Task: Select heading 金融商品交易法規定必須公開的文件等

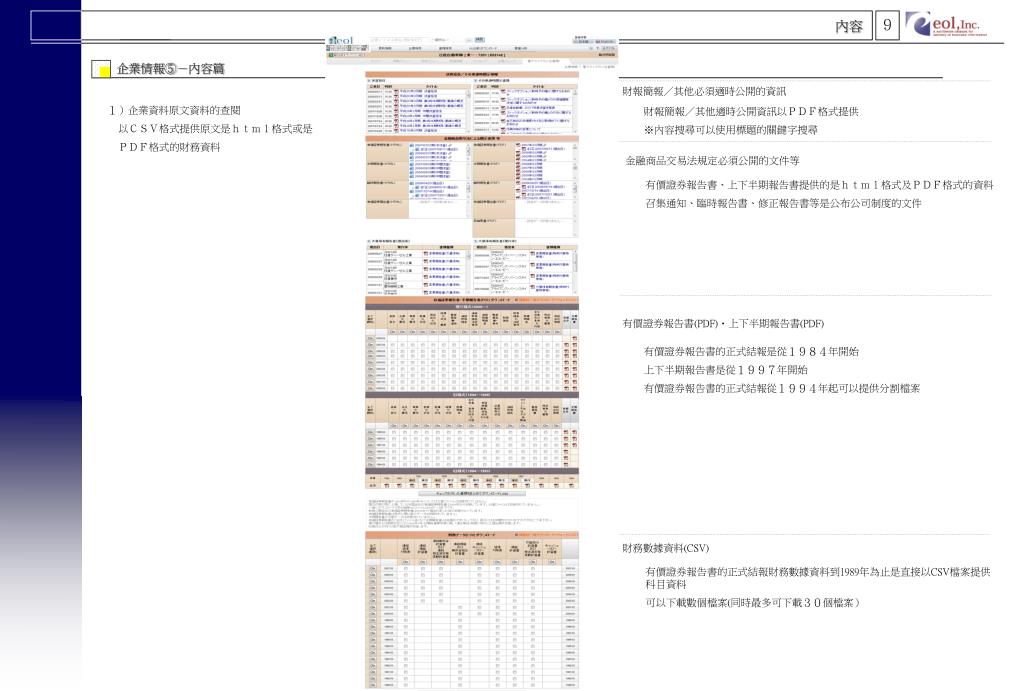Action: coord(712,161)
